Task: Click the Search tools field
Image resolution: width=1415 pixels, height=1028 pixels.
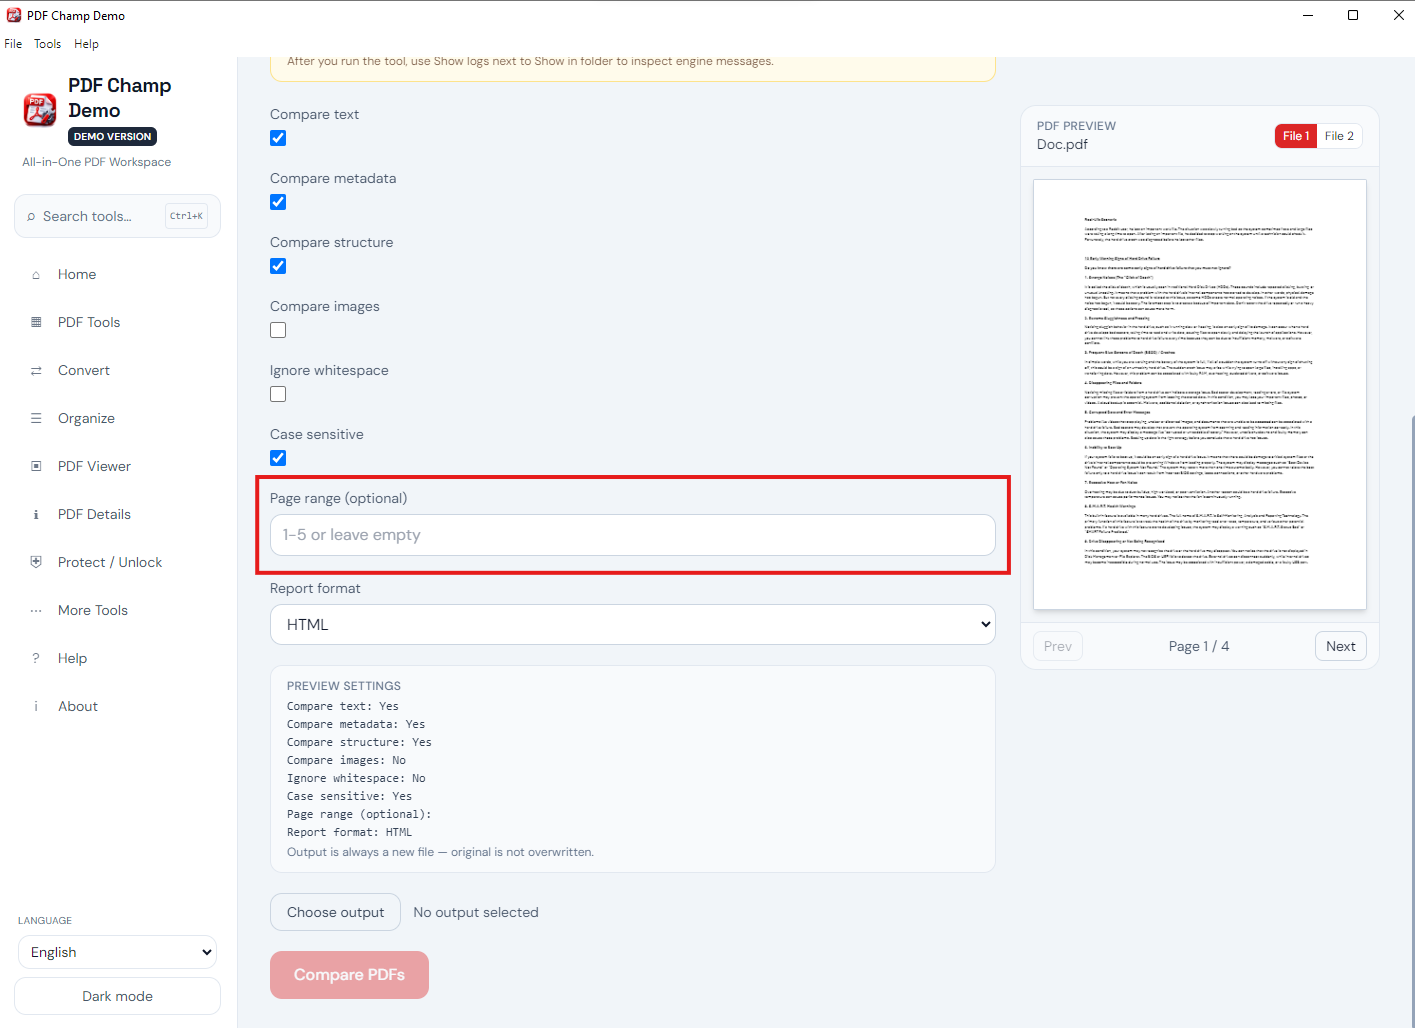Action: pos(118,217)
